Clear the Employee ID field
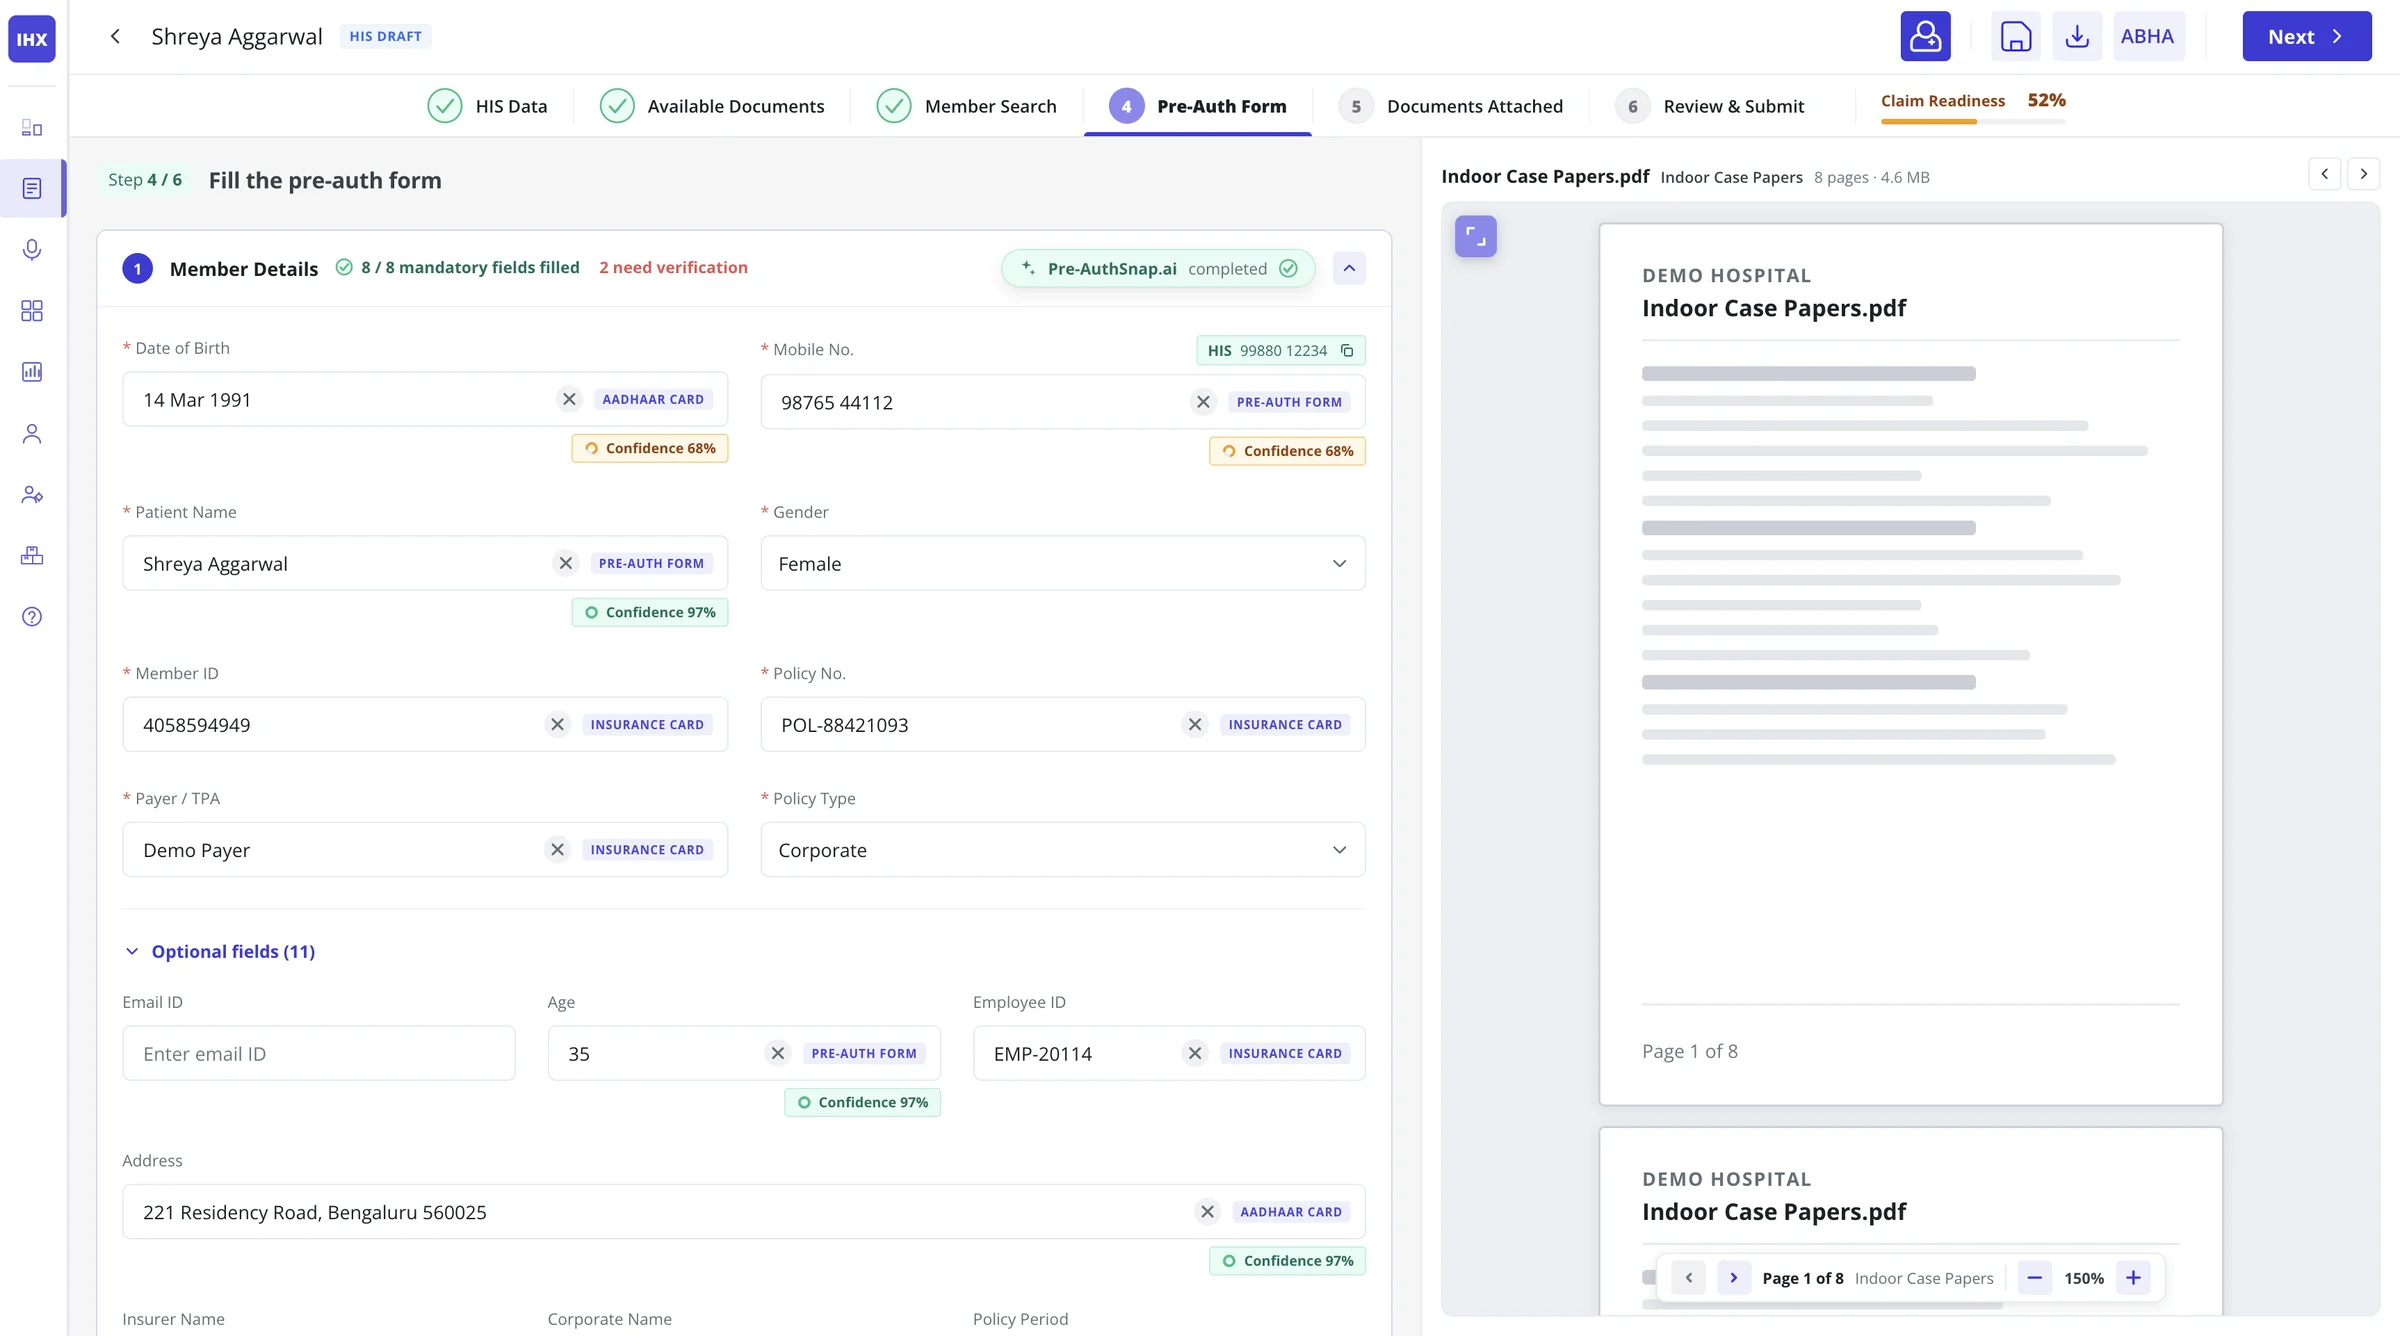 coord(1194,1053)
